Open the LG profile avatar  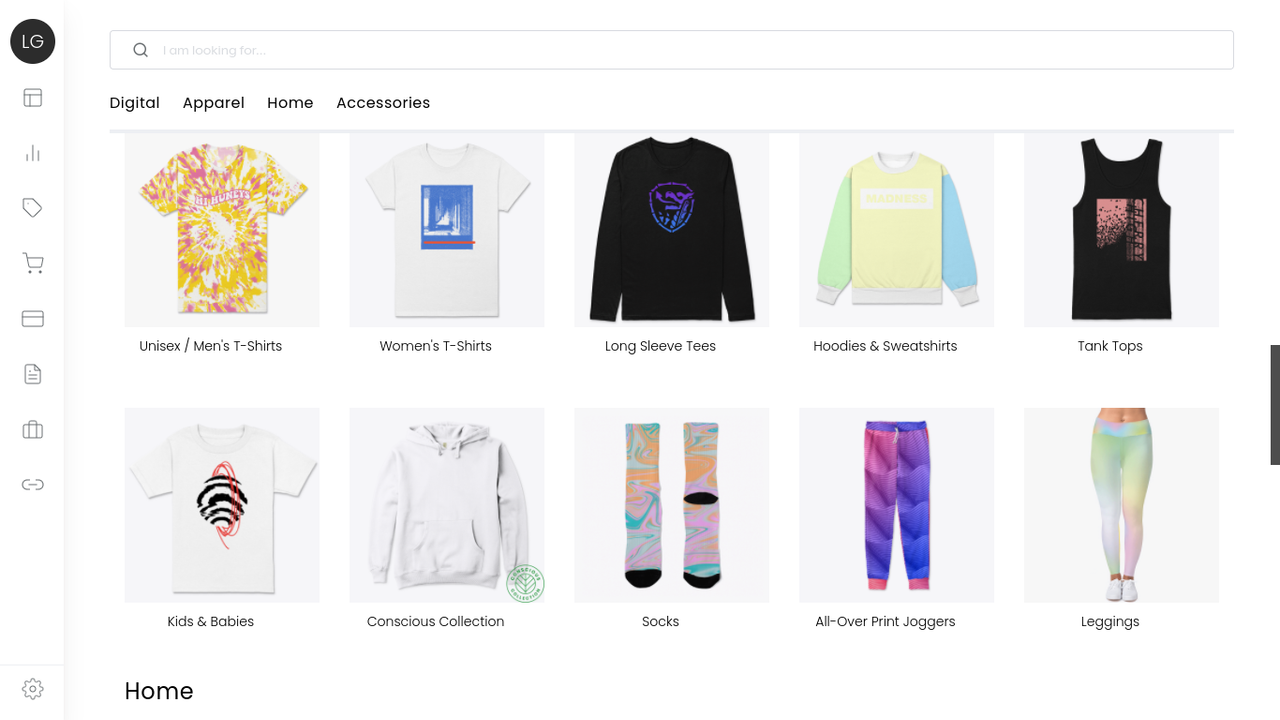click(32, 41)
